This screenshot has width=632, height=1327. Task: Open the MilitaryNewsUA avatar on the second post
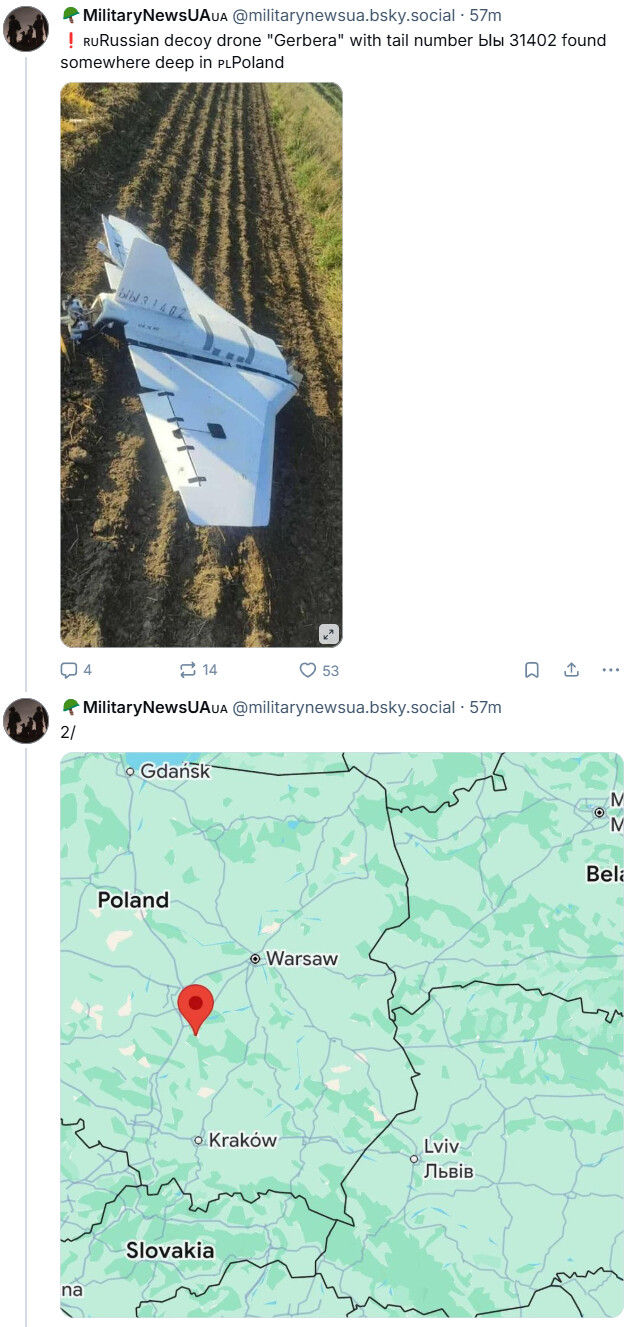[x=26, y=720]
